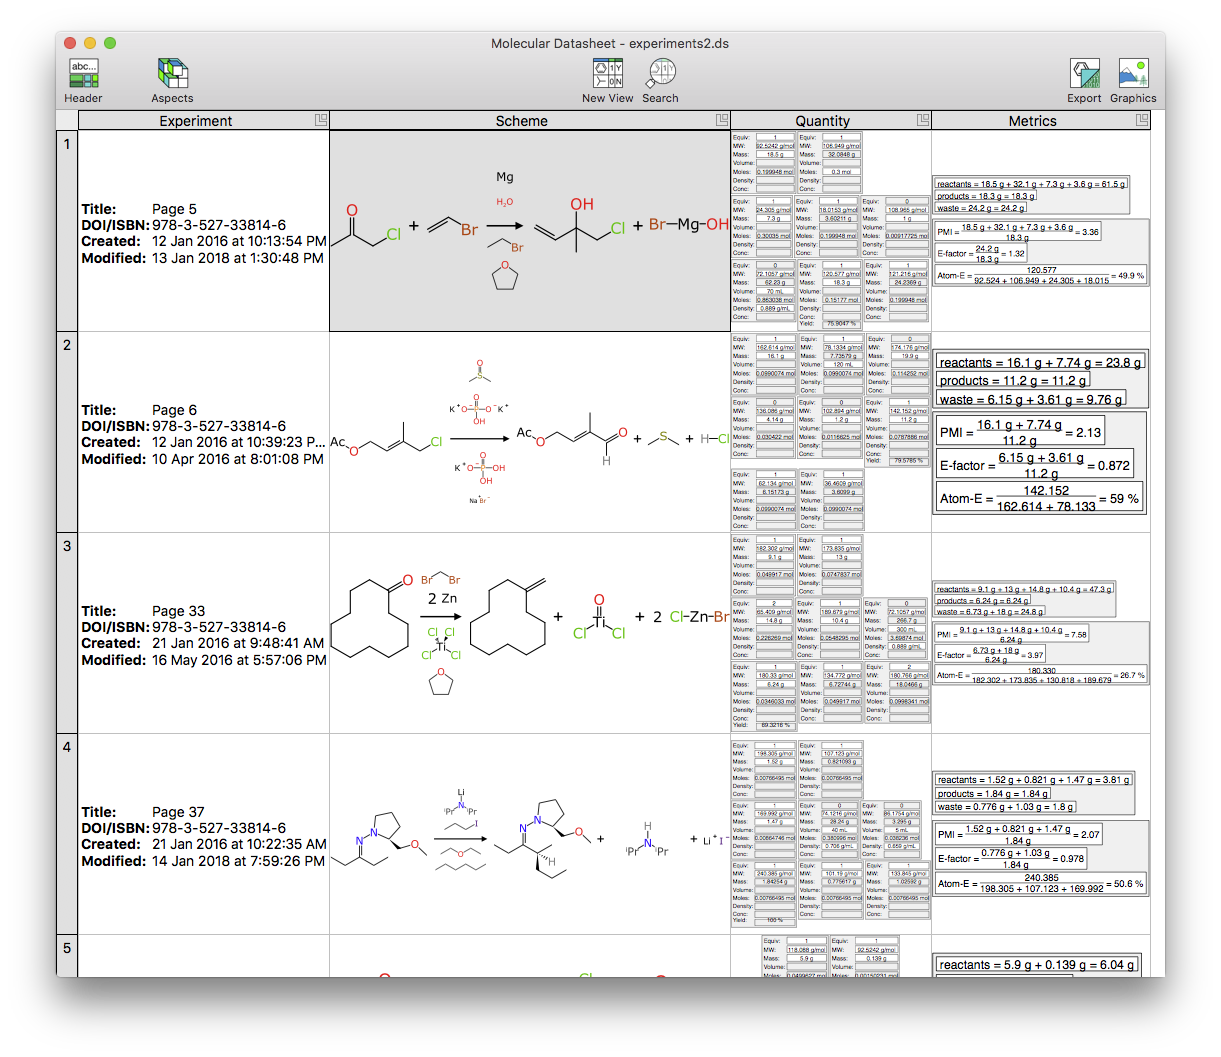Select the Experiment column header
Screen dimensions: 1221x1057
tap(196, 121)
